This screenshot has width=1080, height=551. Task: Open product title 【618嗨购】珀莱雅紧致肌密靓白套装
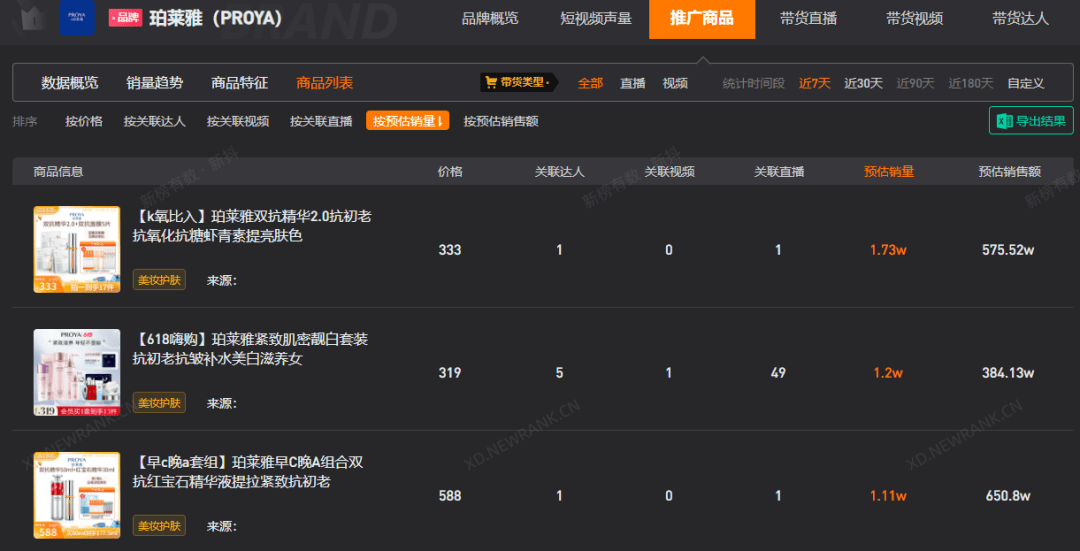tap(250, 349)
